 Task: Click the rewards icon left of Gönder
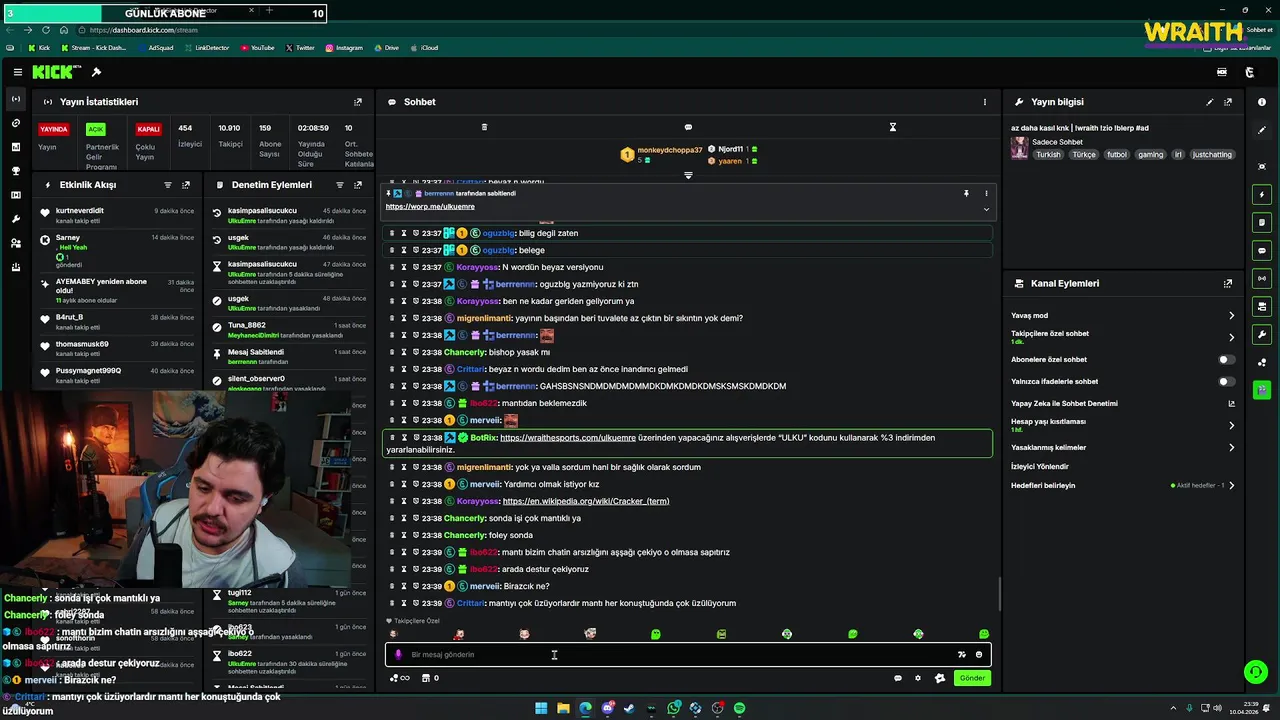click(x=939, y=678)
